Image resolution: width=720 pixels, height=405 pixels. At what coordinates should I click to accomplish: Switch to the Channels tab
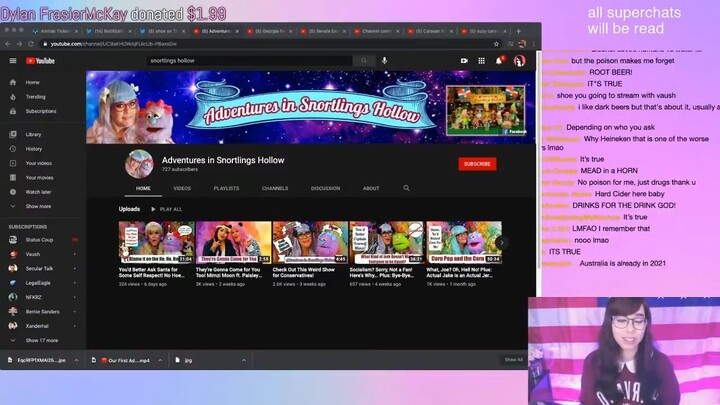[275, 188]
